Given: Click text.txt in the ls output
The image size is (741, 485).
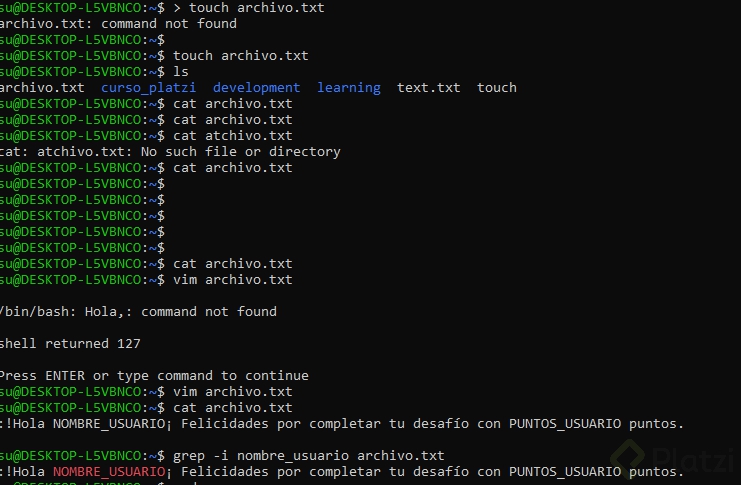Looking at the screenshot, I should pyautogui.click(x=429, y=88).
